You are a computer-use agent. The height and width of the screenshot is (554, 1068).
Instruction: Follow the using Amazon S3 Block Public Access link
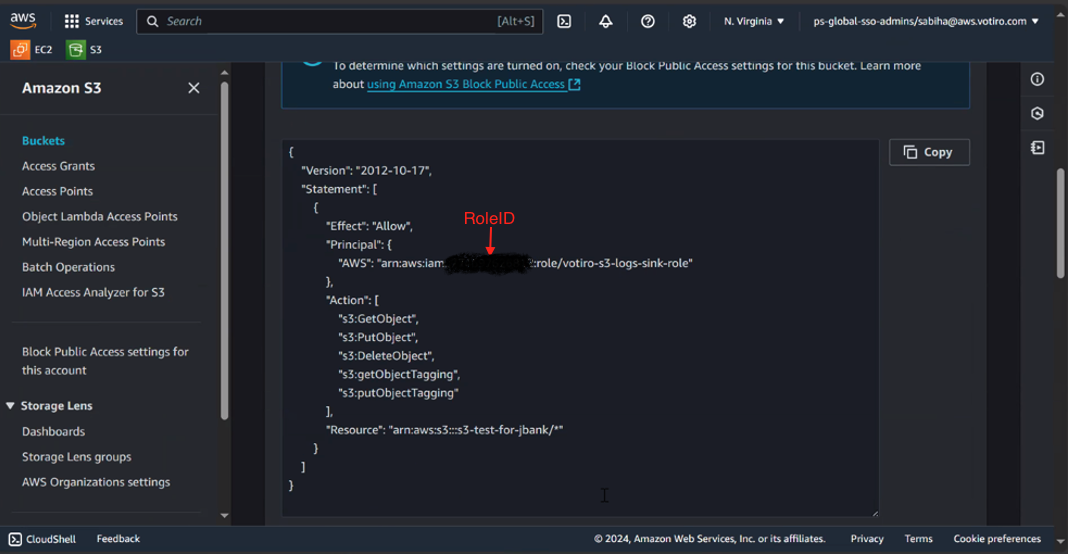(x=473, y=84)
